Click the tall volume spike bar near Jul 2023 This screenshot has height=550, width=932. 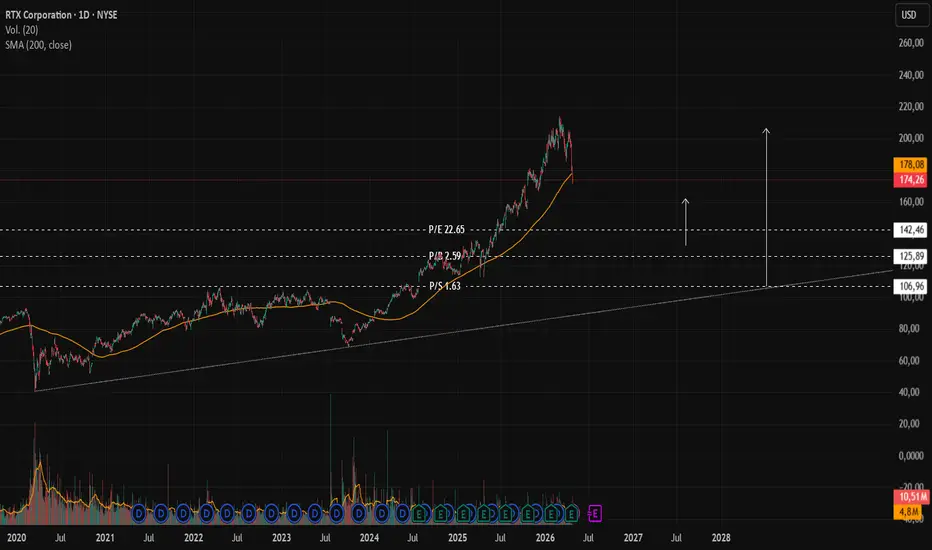coord(330,458)
